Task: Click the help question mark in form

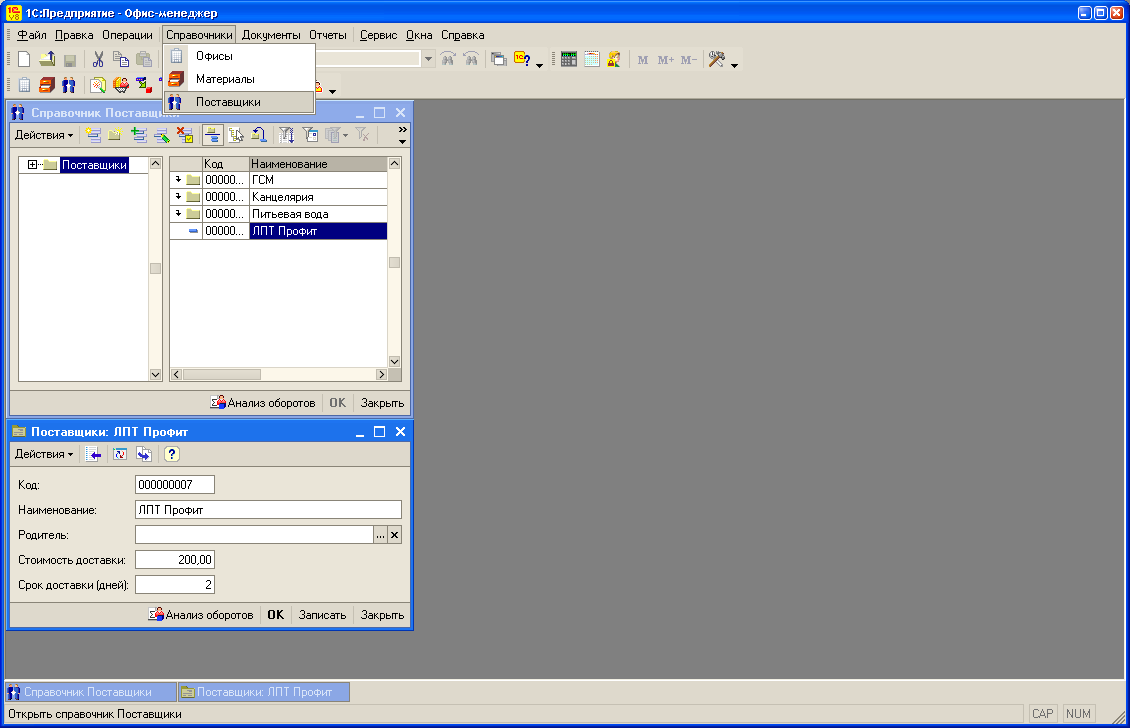Action: 172,454
